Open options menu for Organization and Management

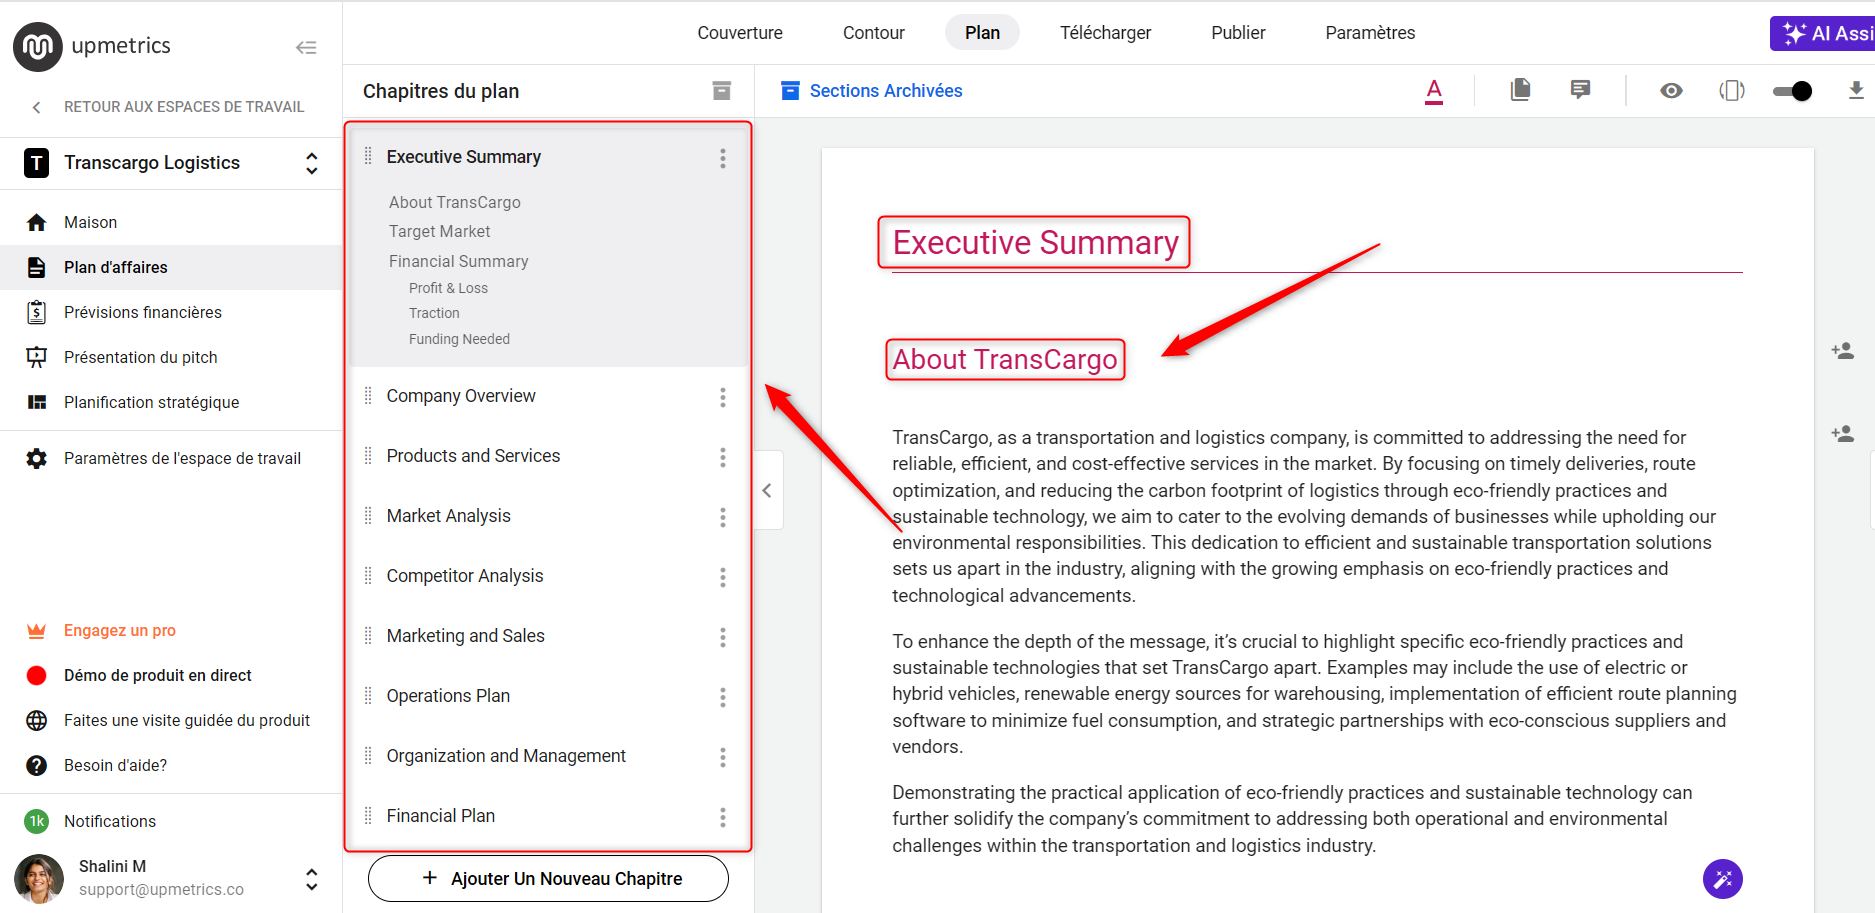point(722,757)
